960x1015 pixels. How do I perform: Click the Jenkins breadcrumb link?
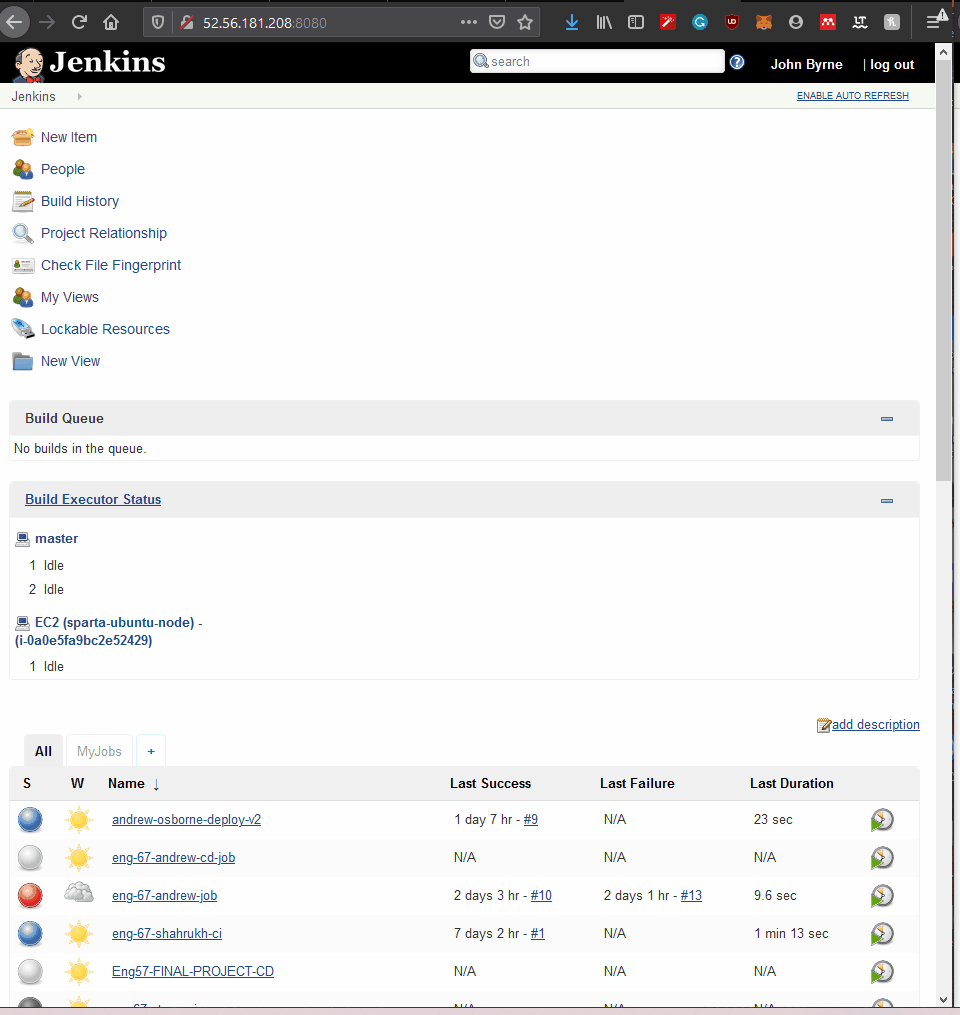click(x=34, y=96)
